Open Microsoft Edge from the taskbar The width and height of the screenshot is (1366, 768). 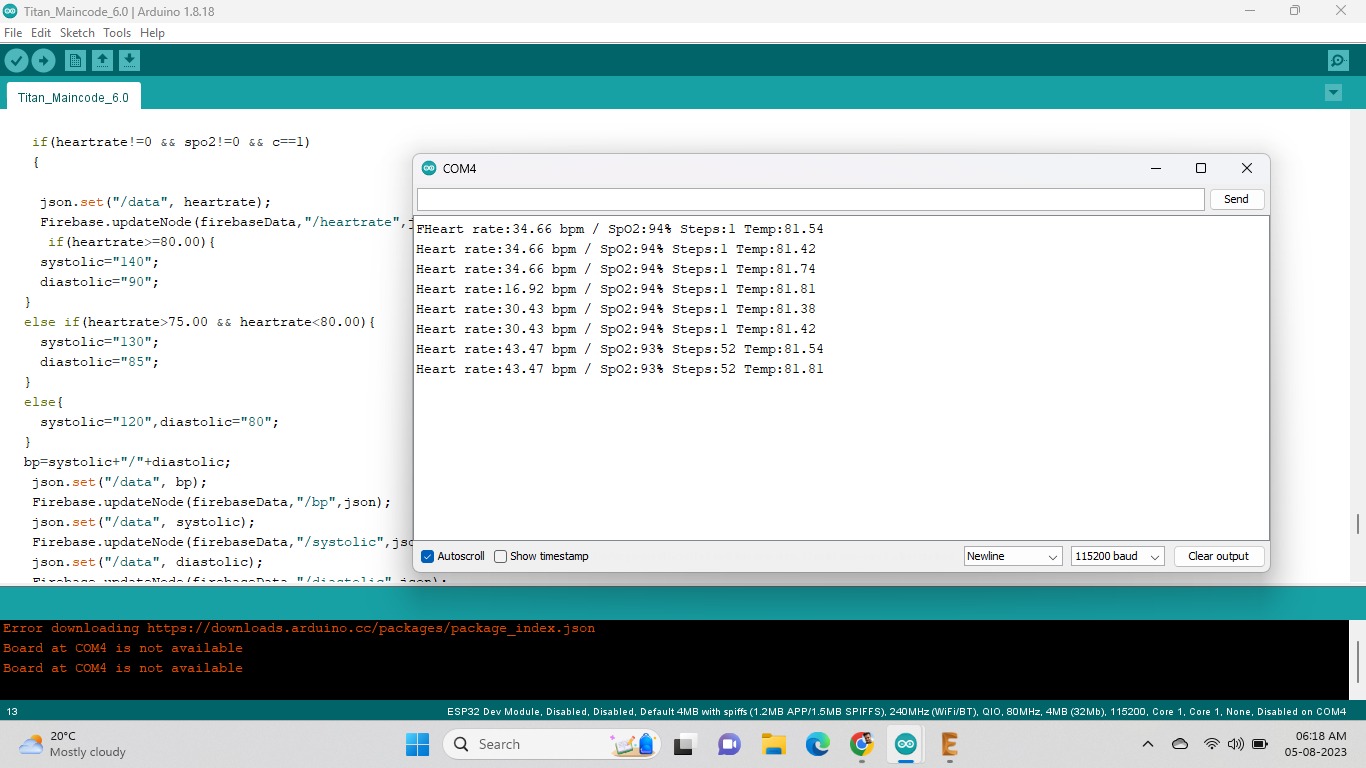point(818,744)
